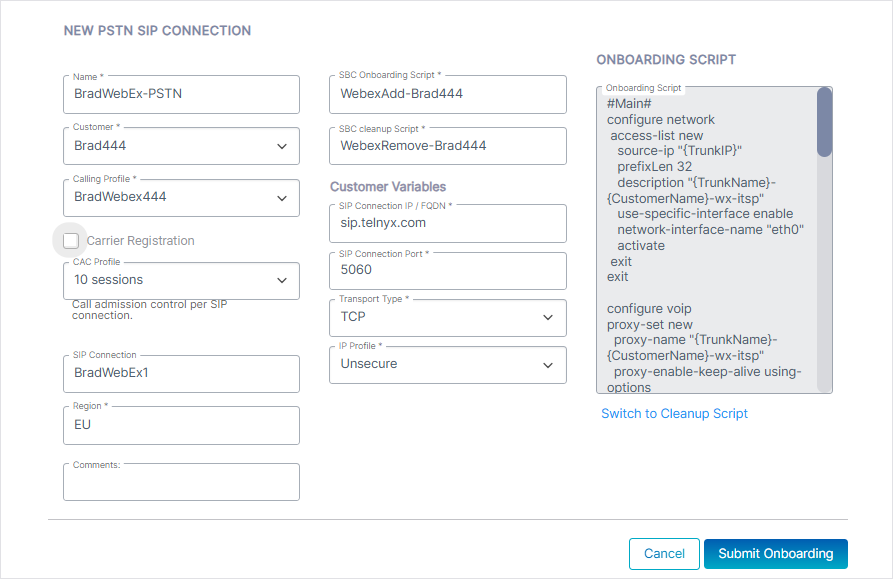Click the Onboarding Script scrollbar thumb

click(824, 122)
